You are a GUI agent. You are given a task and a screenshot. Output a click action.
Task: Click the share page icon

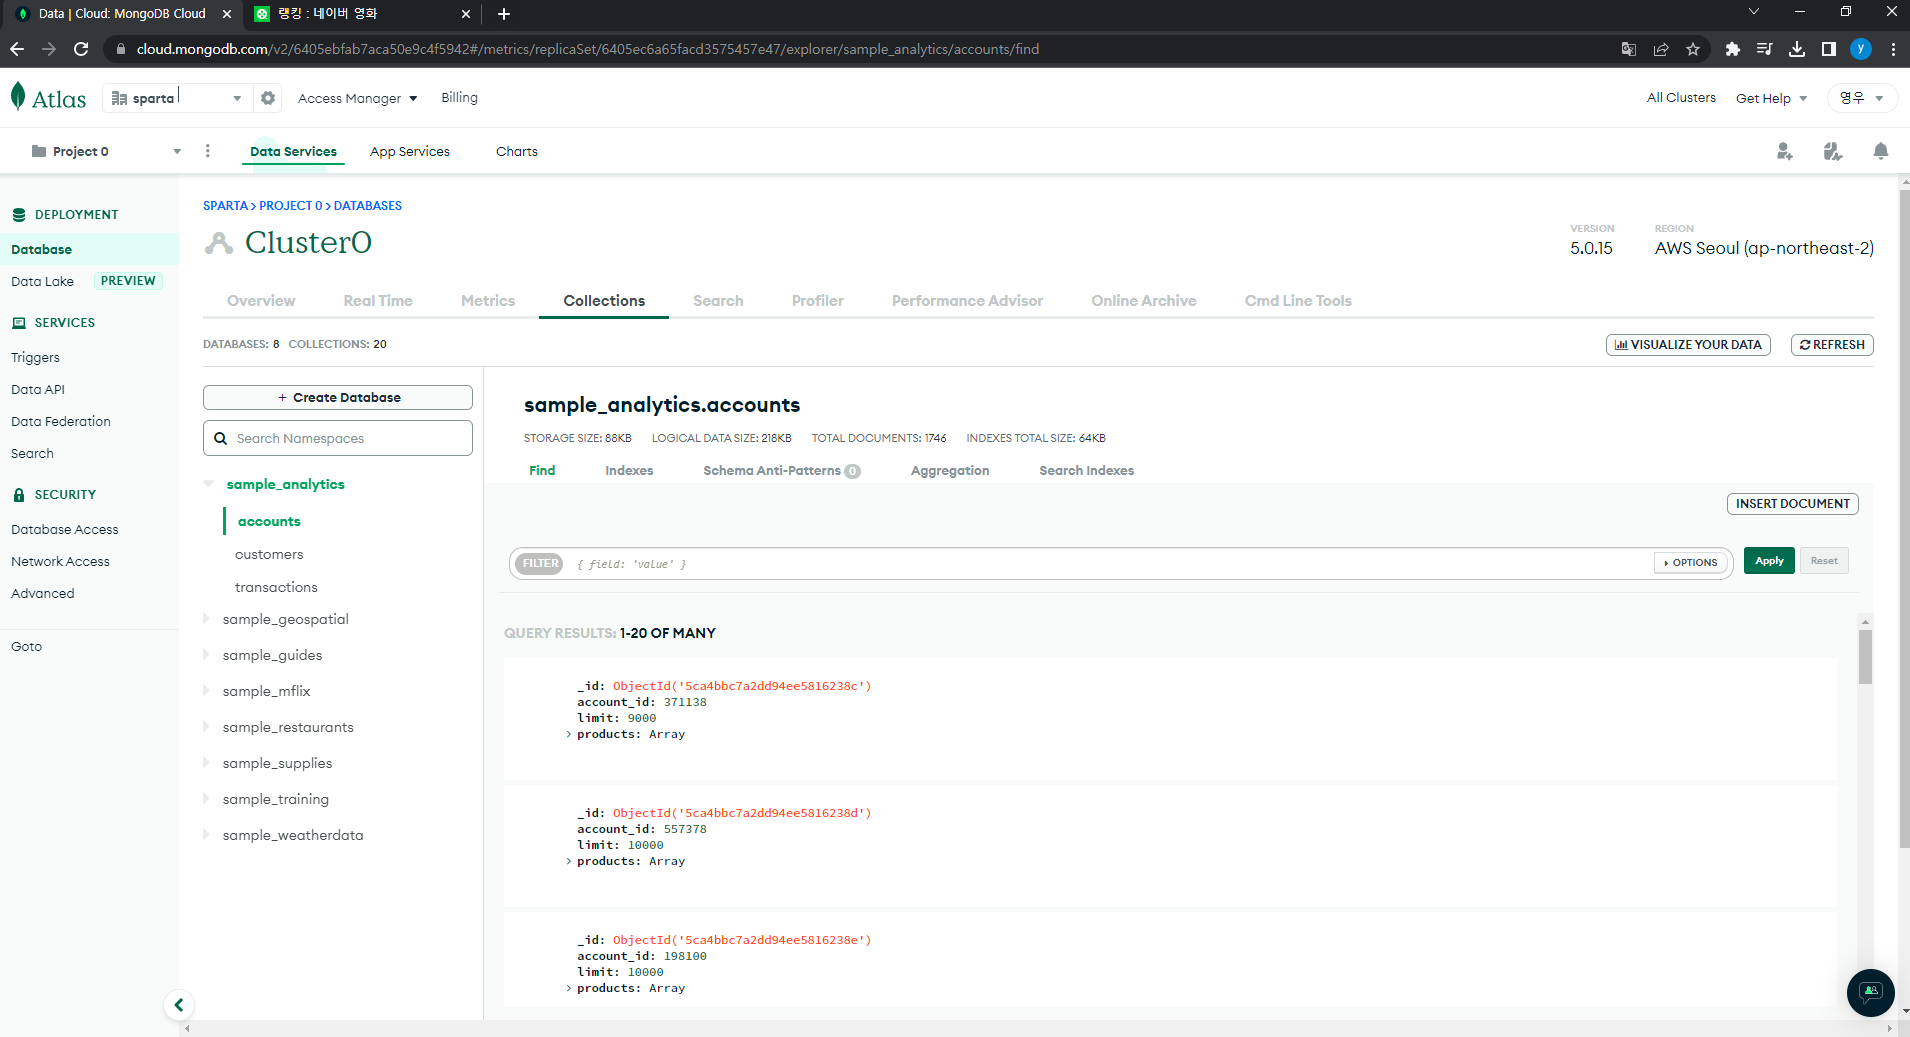tap(1661, 49)
